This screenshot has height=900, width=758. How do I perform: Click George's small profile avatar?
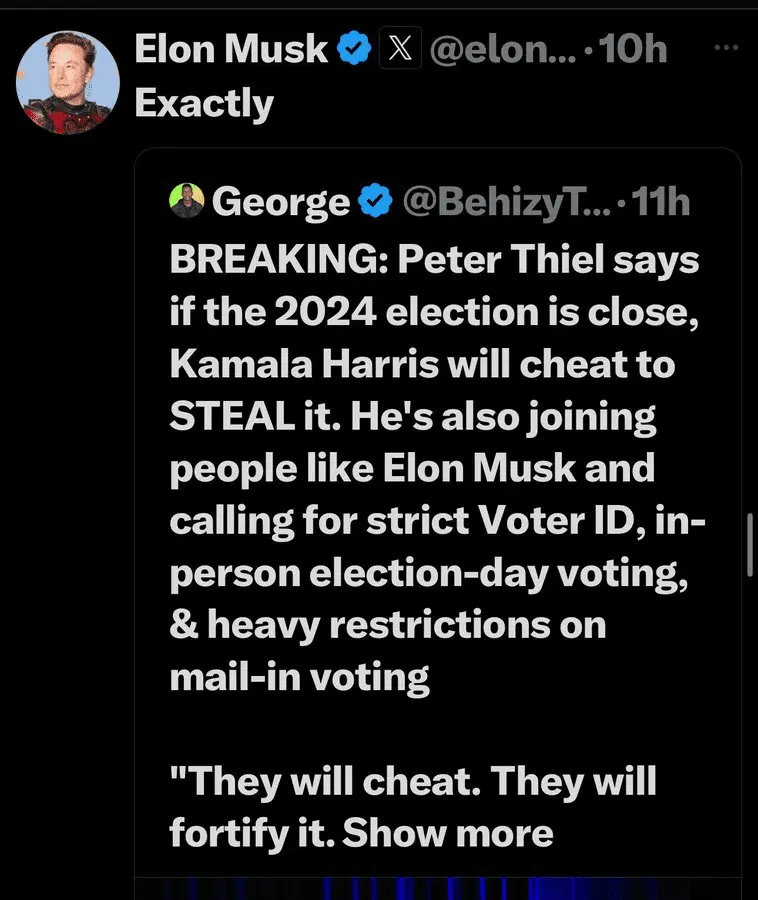187,202
